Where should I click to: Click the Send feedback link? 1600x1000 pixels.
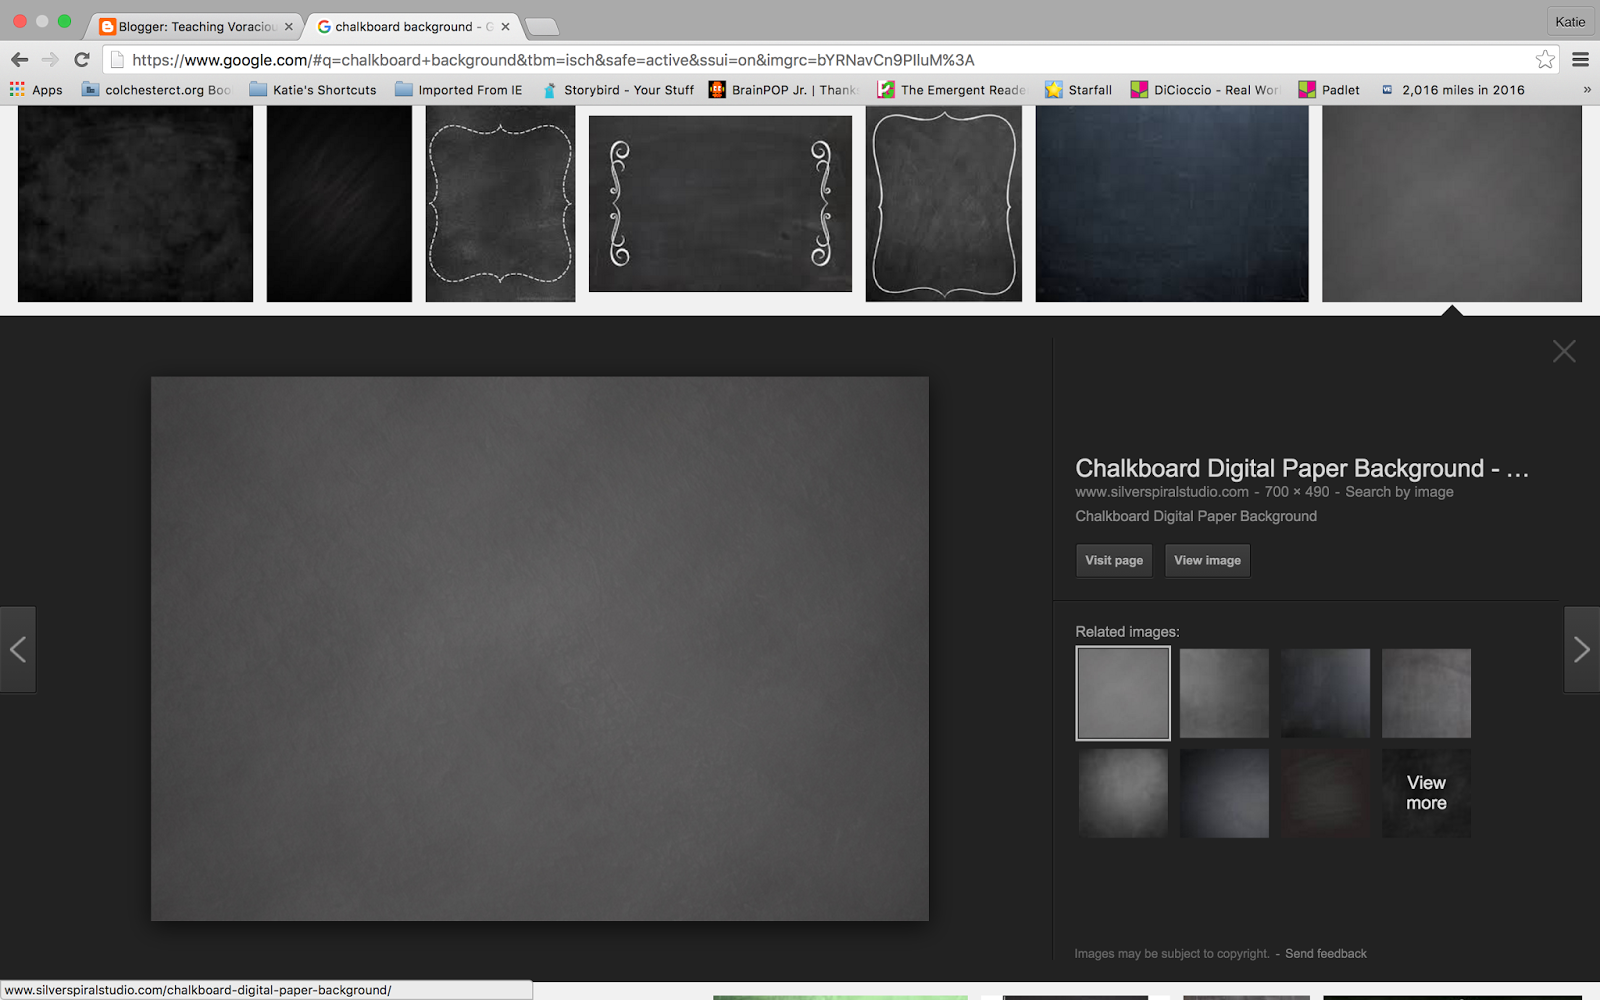(x=1328, y=953)
